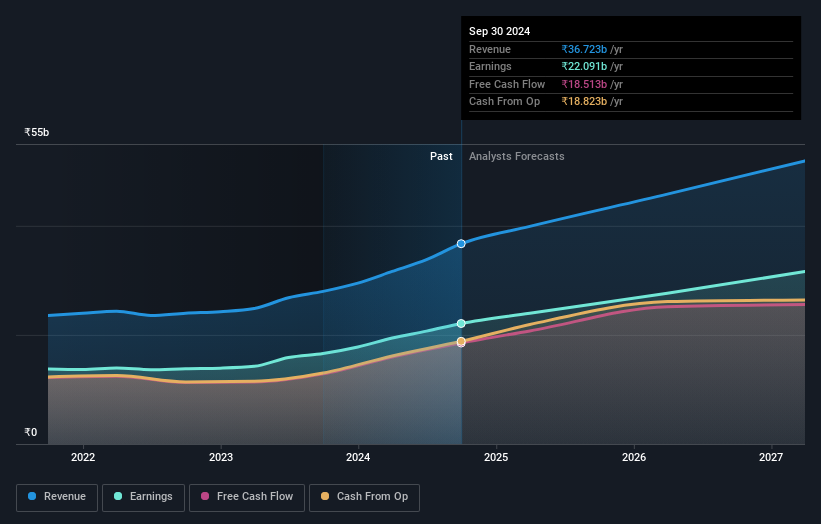Click the ₹36.723b revenue value
Image resolution: width=821 pixels, height=524 pixels.
click(584, 49)
